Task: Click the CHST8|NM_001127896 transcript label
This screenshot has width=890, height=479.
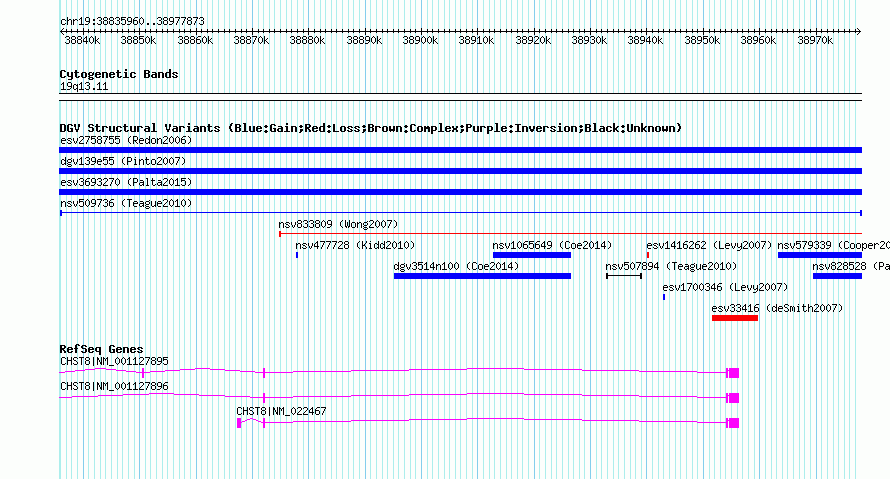Action: [114, 386]
